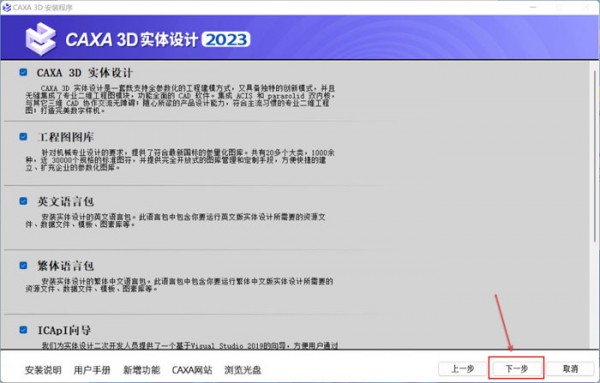Select the 繁体语言包 heading text
Image resolution: width=600 pixels, height=383 pixels.
[x=66, y=266]
